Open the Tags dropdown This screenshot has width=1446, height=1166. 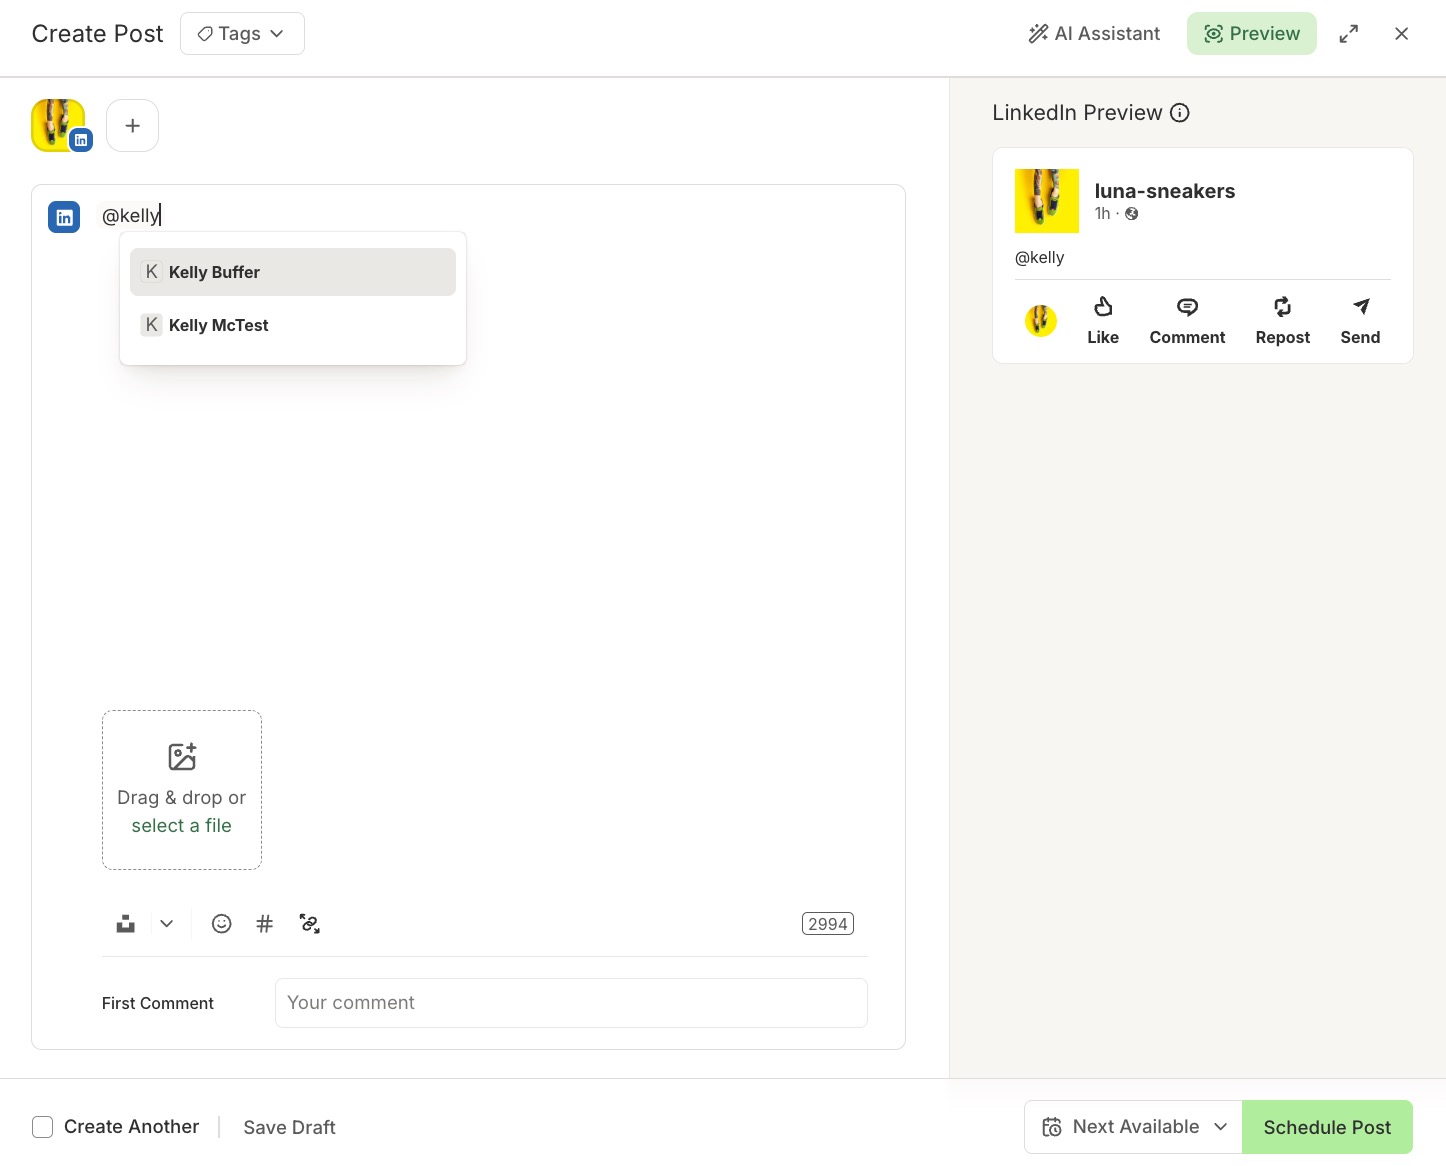[x=241, y=33]
